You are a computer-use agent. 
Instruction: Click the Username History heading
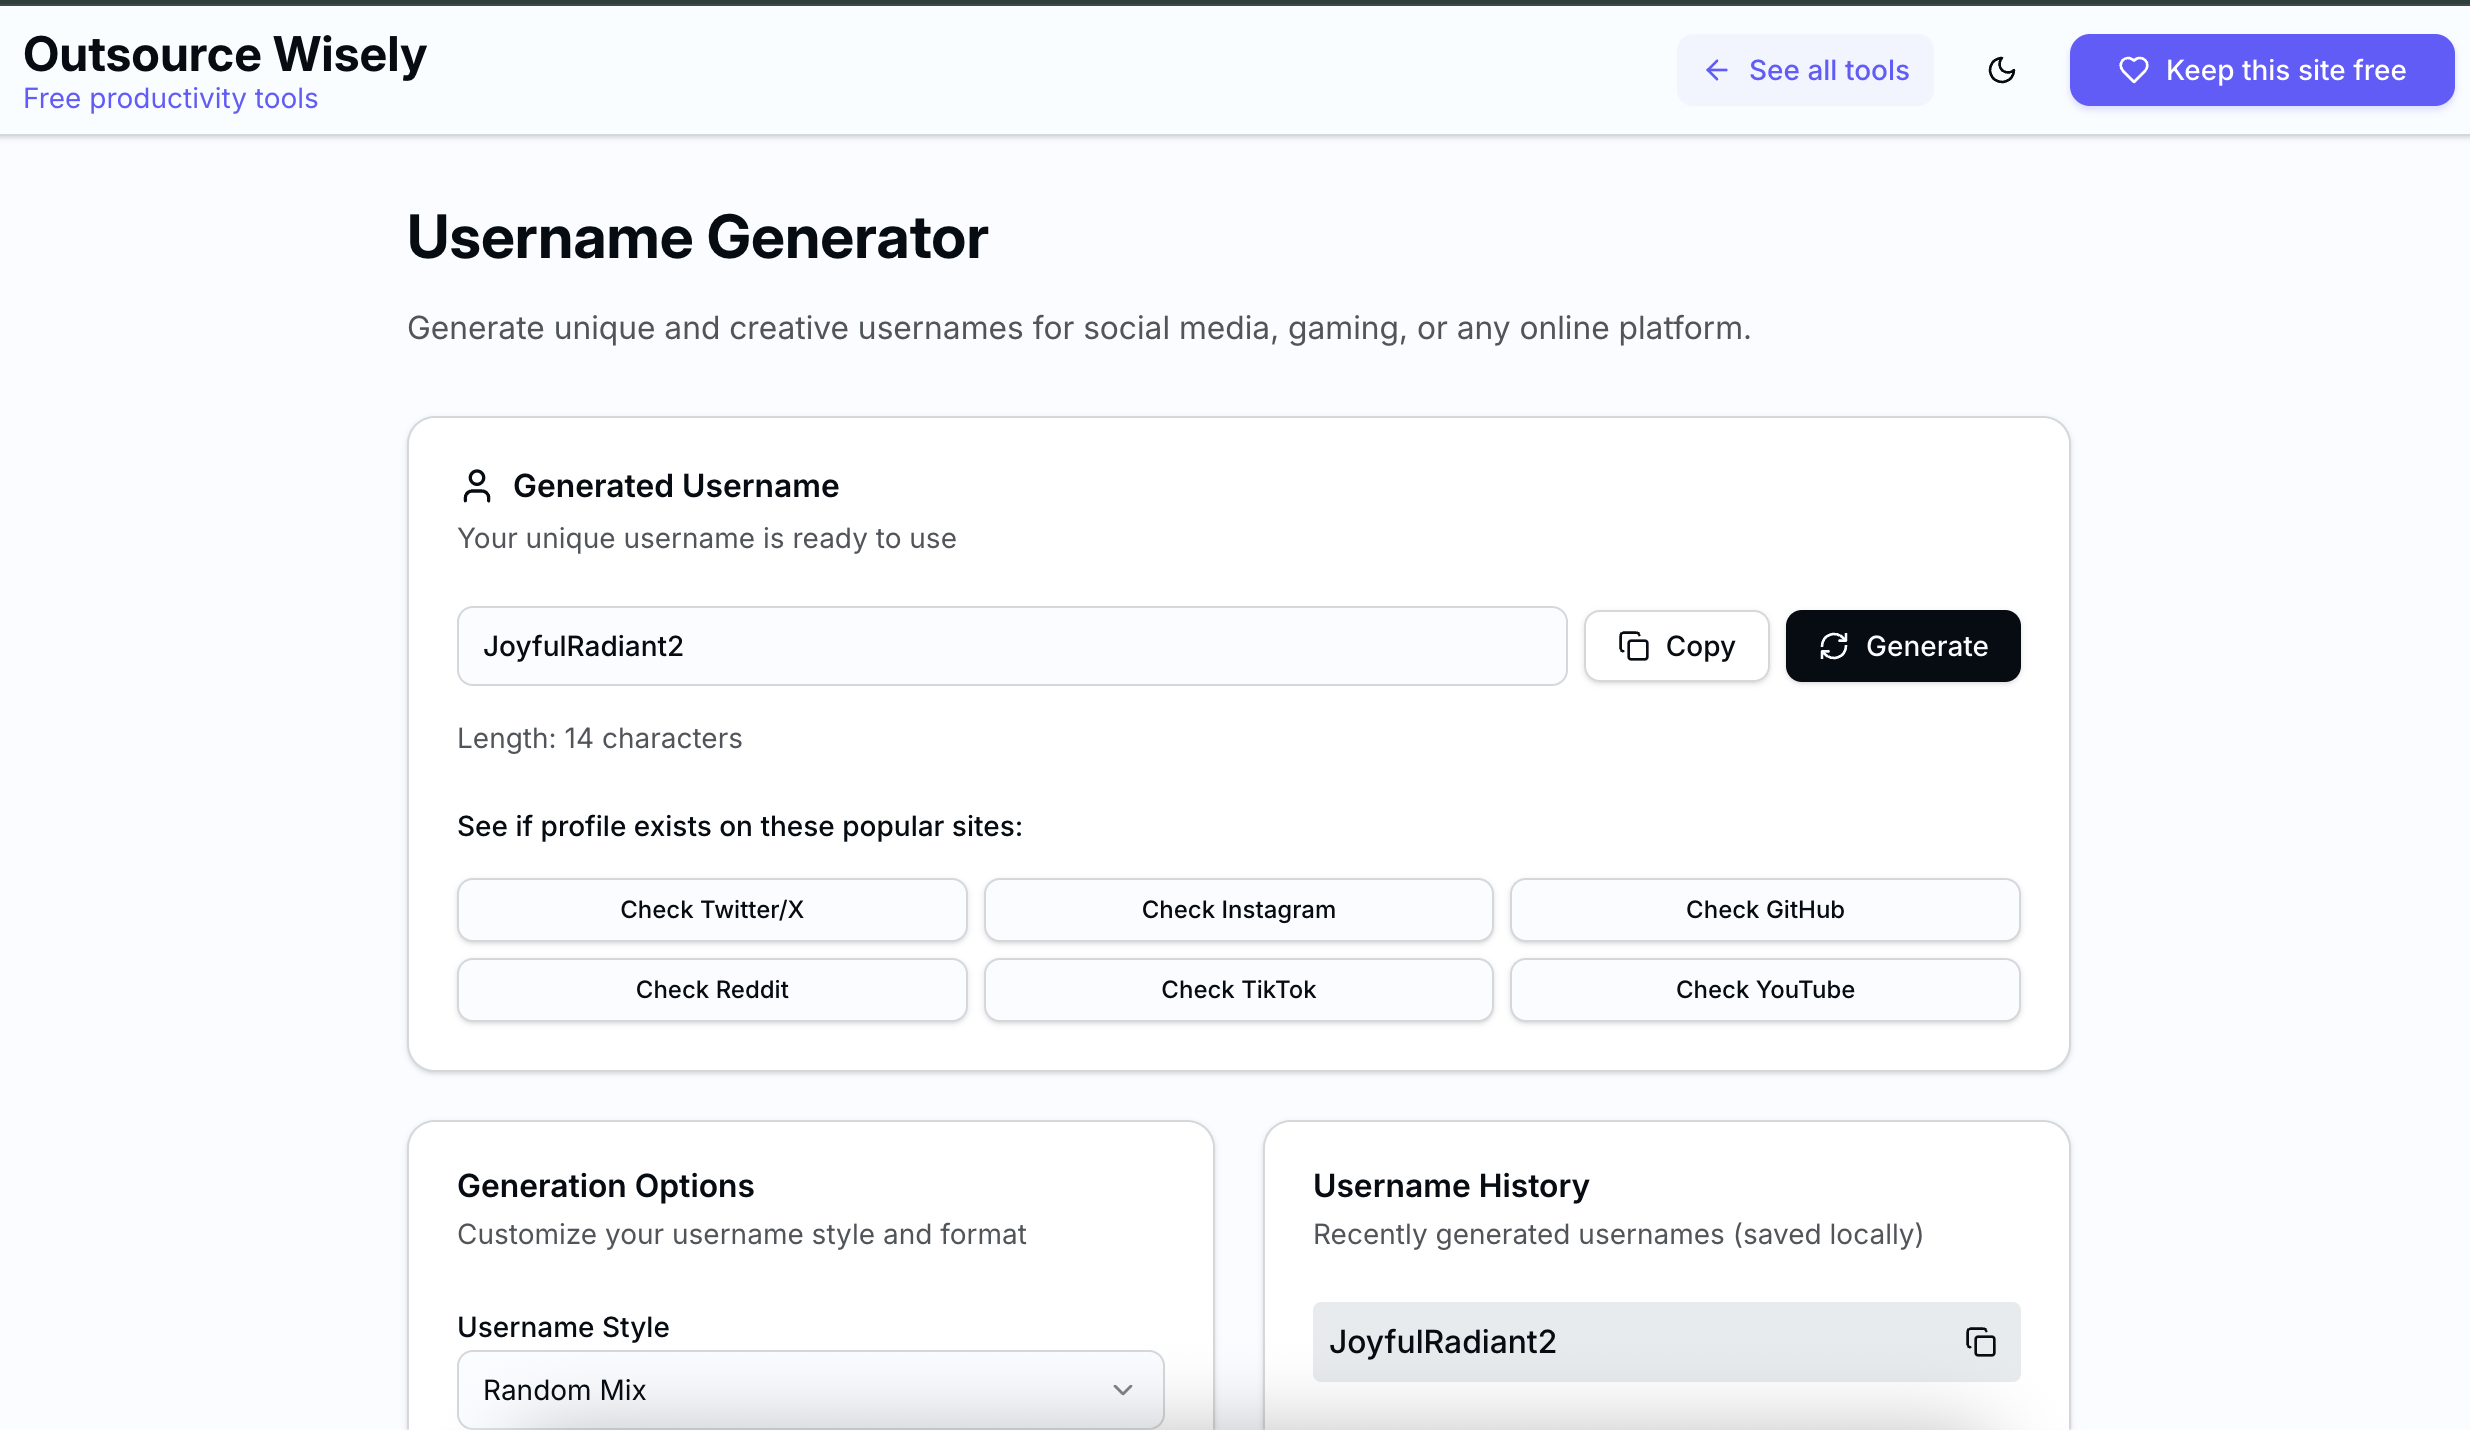[1451, 1186]
